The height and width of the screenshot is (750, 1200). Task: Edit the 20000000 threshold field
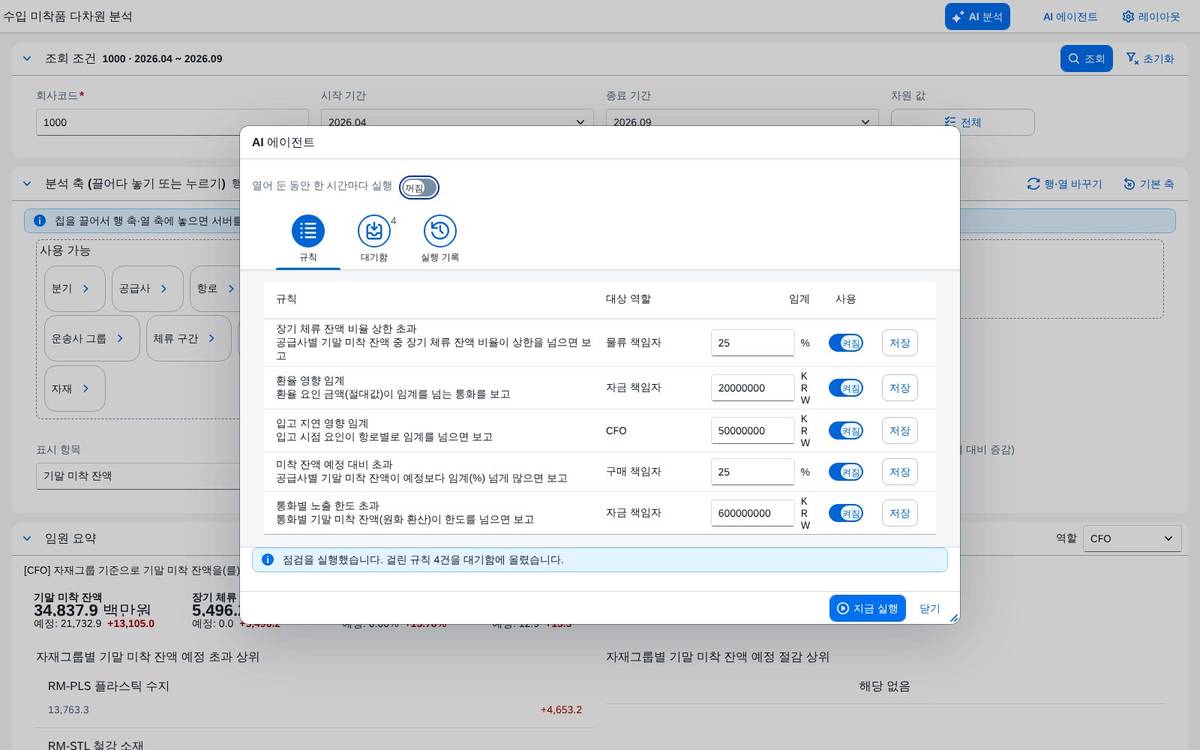[x=753, y=388]
